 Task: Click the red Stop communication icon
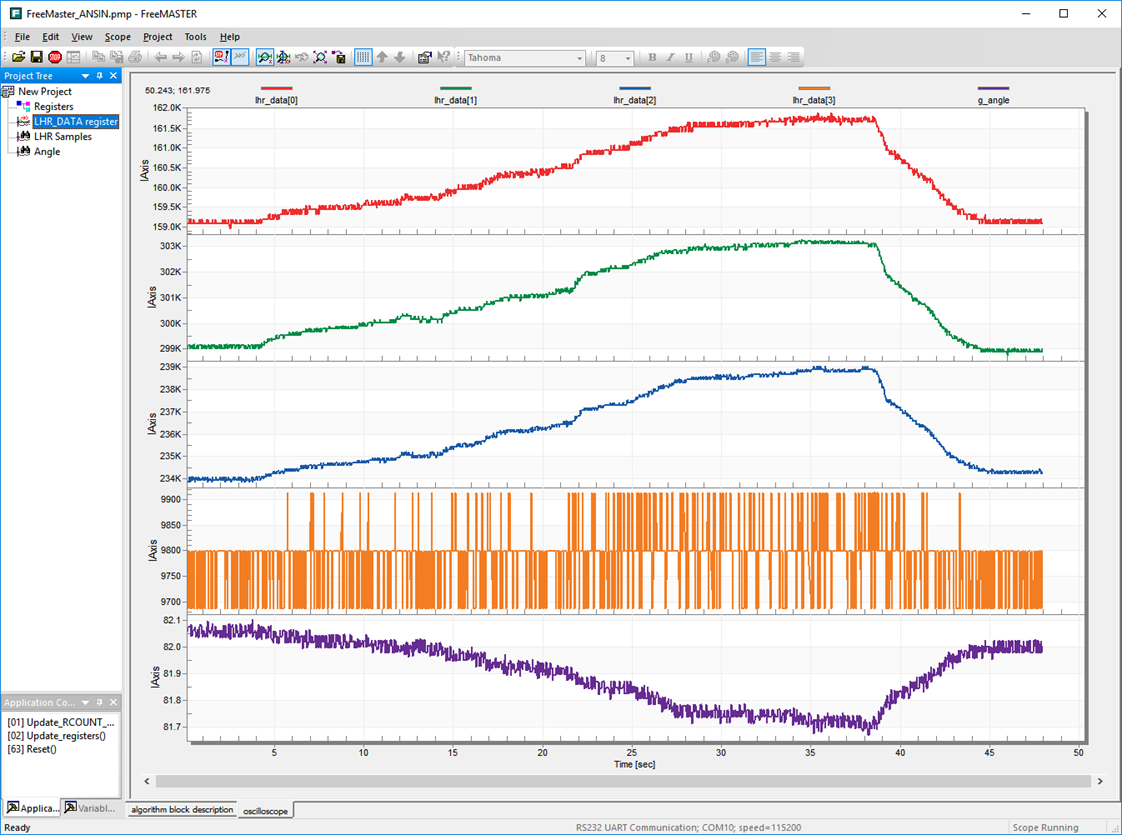point(55,57)
